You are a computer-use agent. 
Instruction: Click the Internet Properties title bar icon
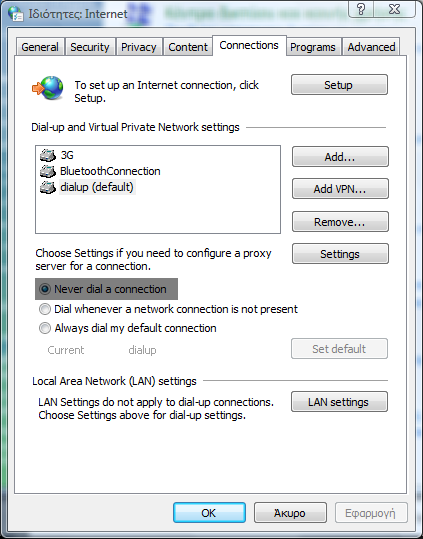(x=15, y=14)
